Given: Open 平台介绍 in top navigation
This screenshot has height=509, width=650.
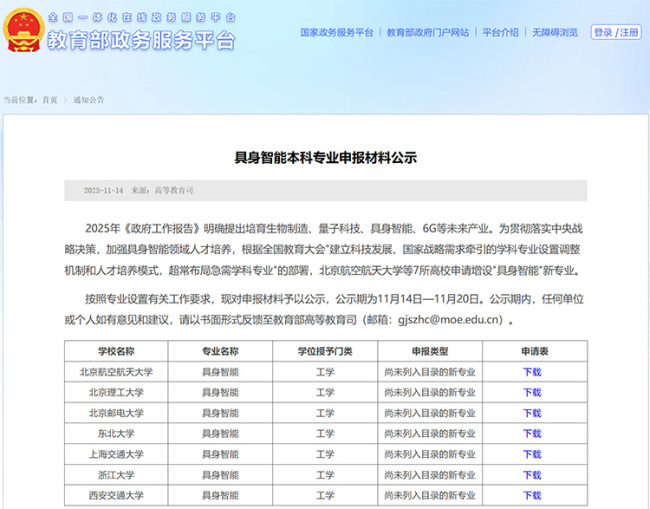Looking at the screenshot, I should [500, 33].
